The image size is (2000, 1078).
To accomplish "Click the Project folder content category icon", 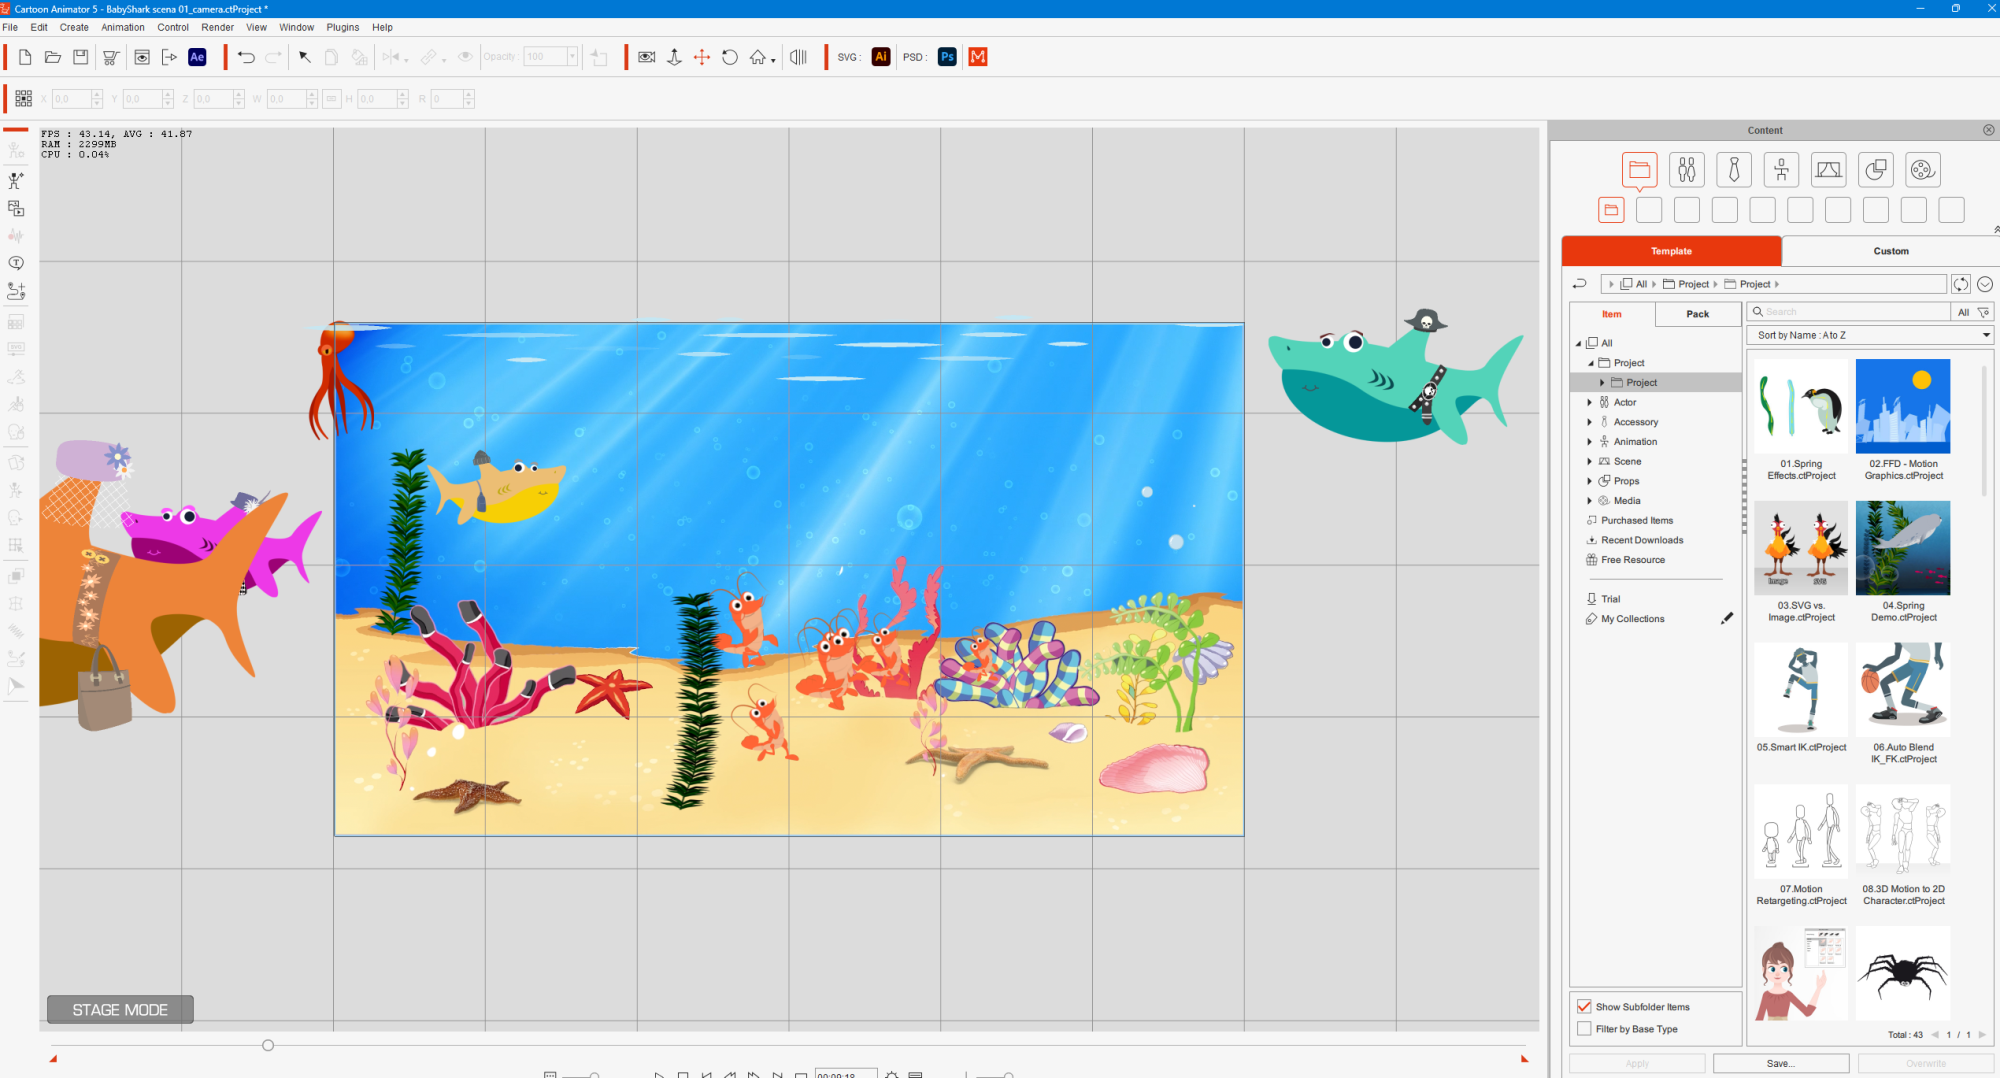I will coord(1640,170).
